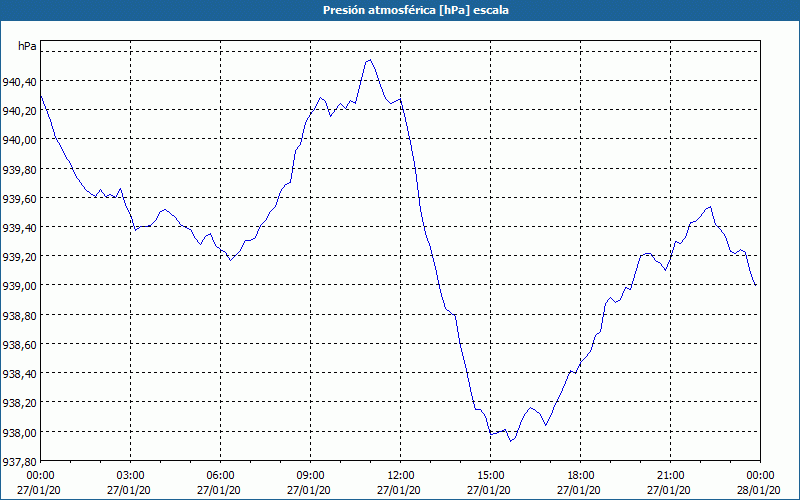
Task: Click the 940,00 y-axis value
Action: tap(19, 139)
